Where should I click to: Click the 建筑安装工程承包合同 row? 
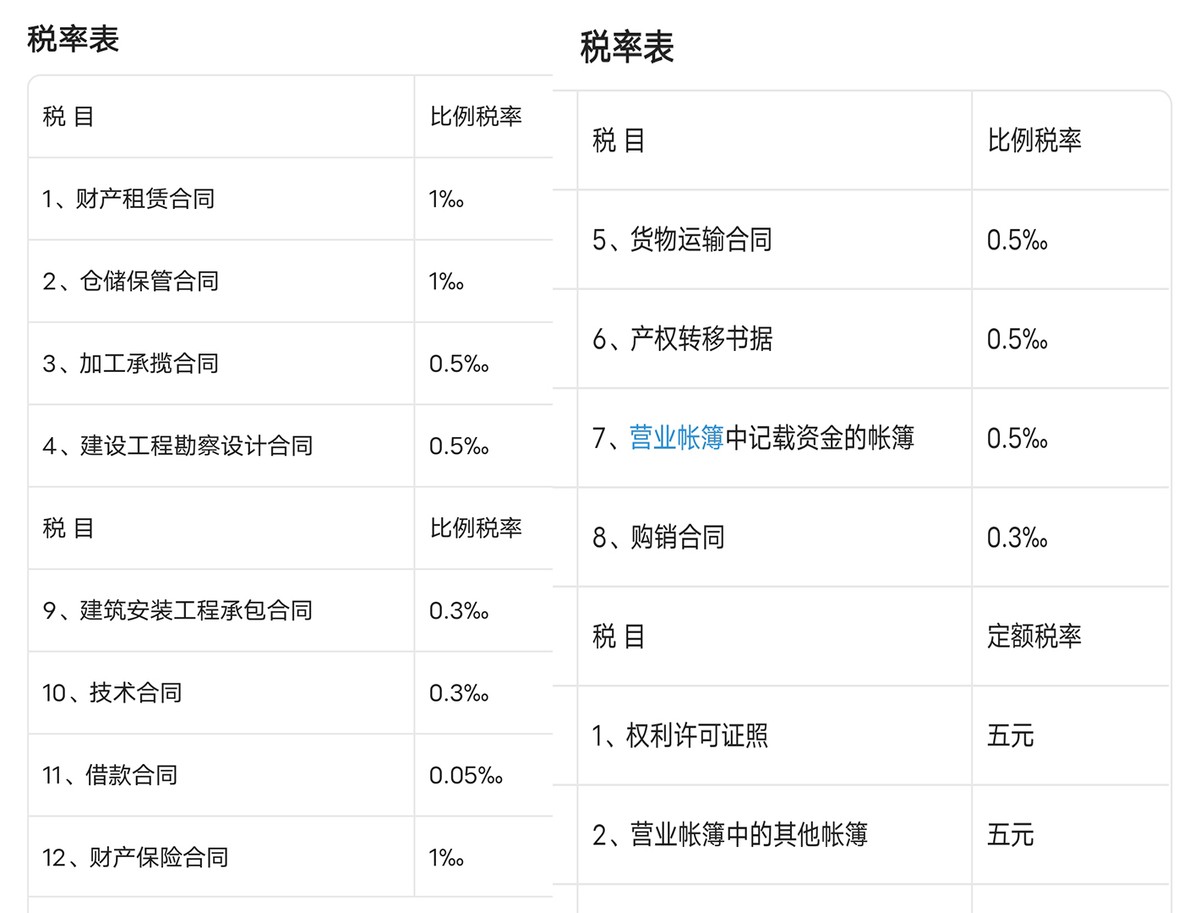coord(177,610)
